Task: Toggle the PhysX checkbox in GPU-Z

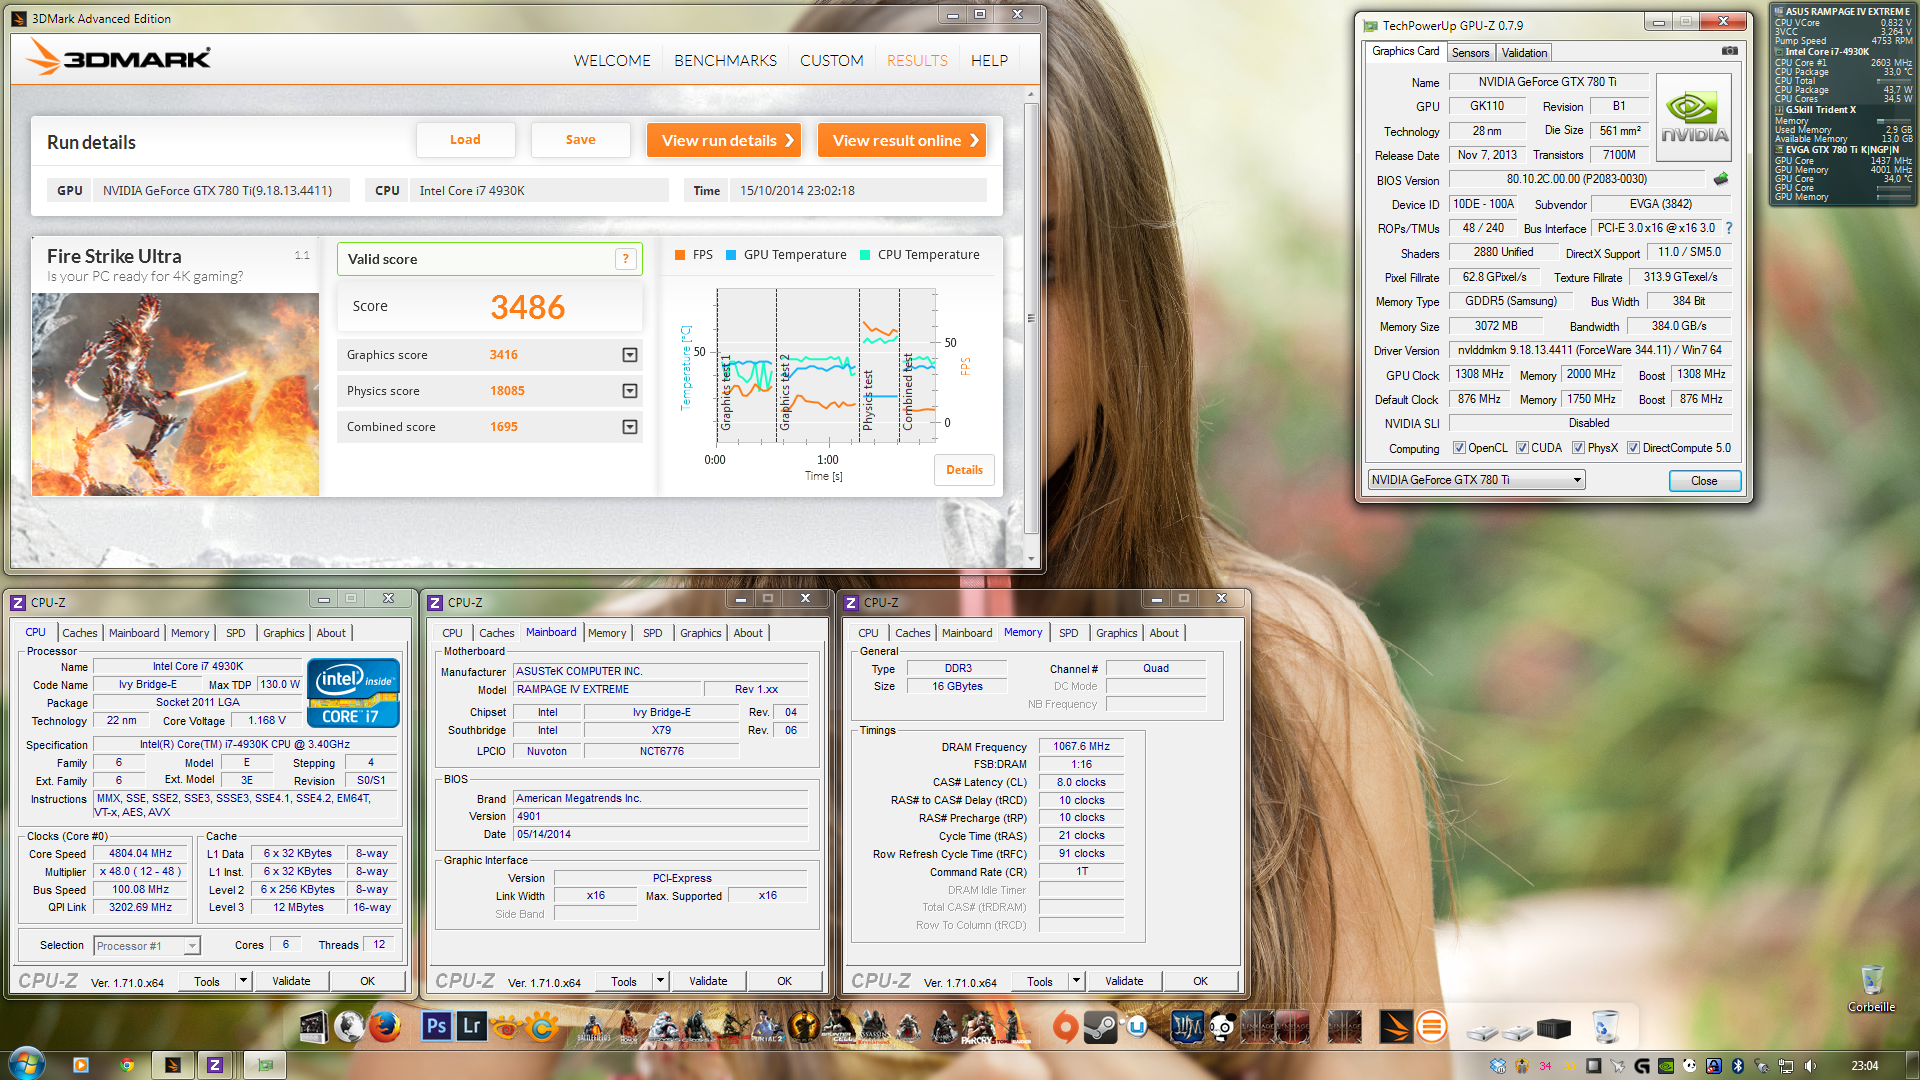Action: (x=1578, y=448)
